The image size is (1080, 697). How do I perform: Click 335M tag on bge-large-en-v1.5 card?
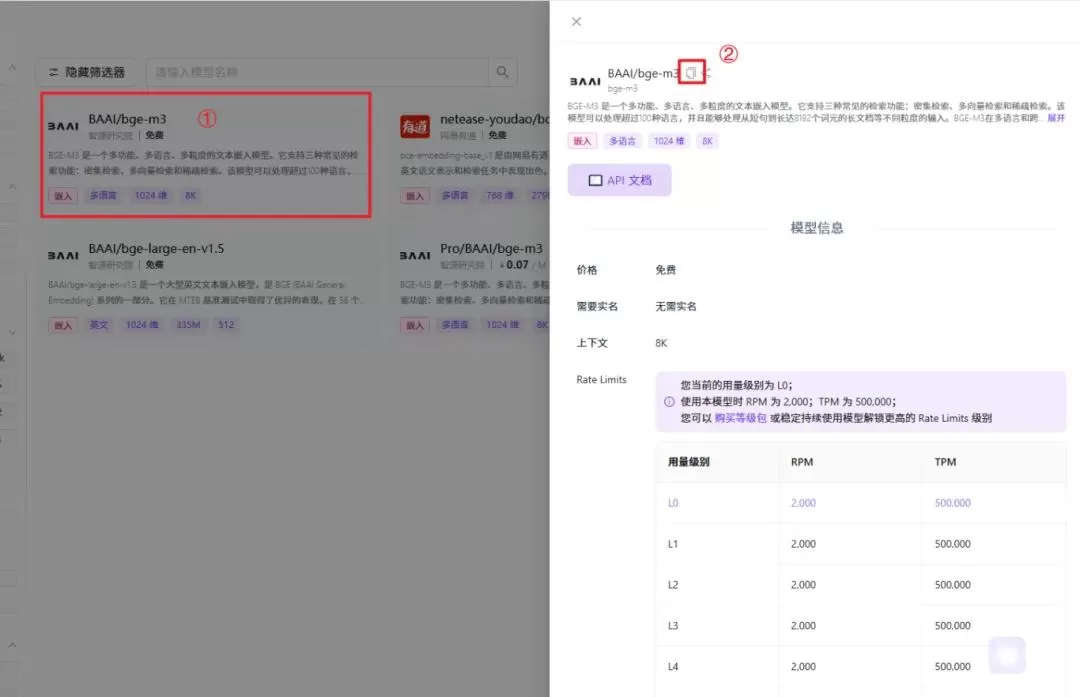coord(188,325)
